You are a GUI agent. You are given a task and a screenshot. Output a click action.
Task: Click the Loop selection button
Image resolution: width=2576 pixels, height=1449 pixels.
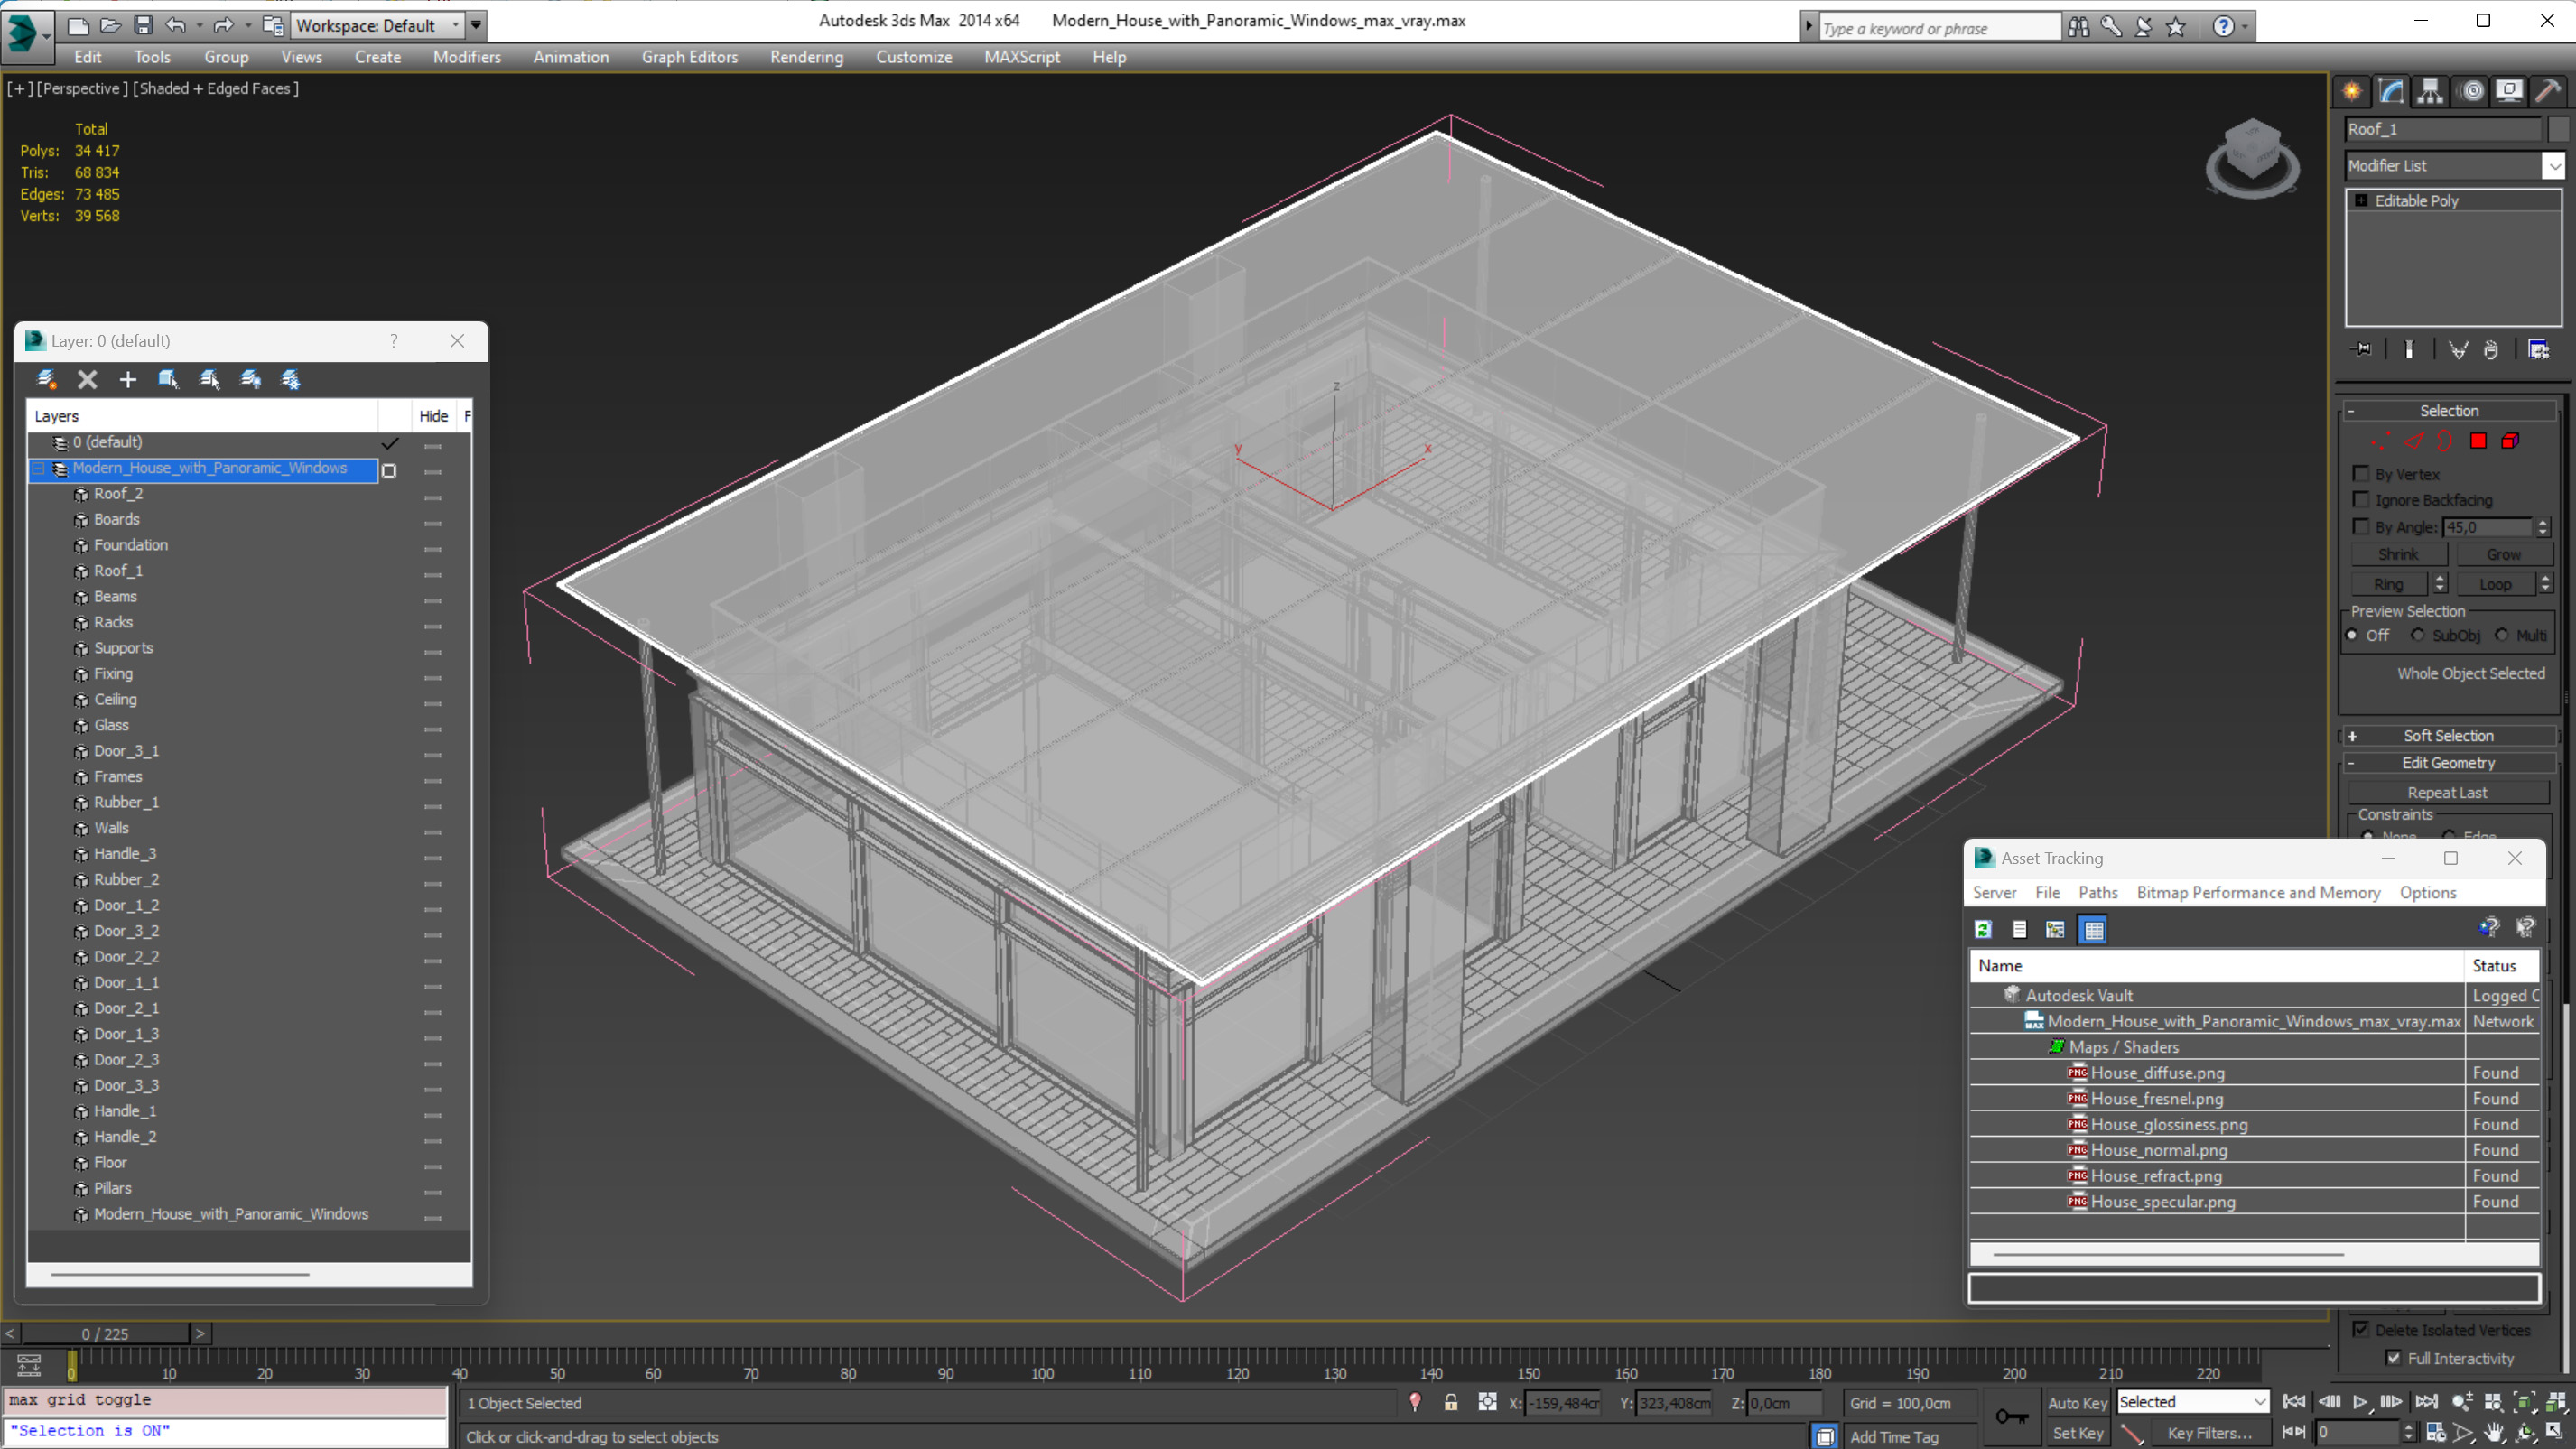(x=2494, y=584)
